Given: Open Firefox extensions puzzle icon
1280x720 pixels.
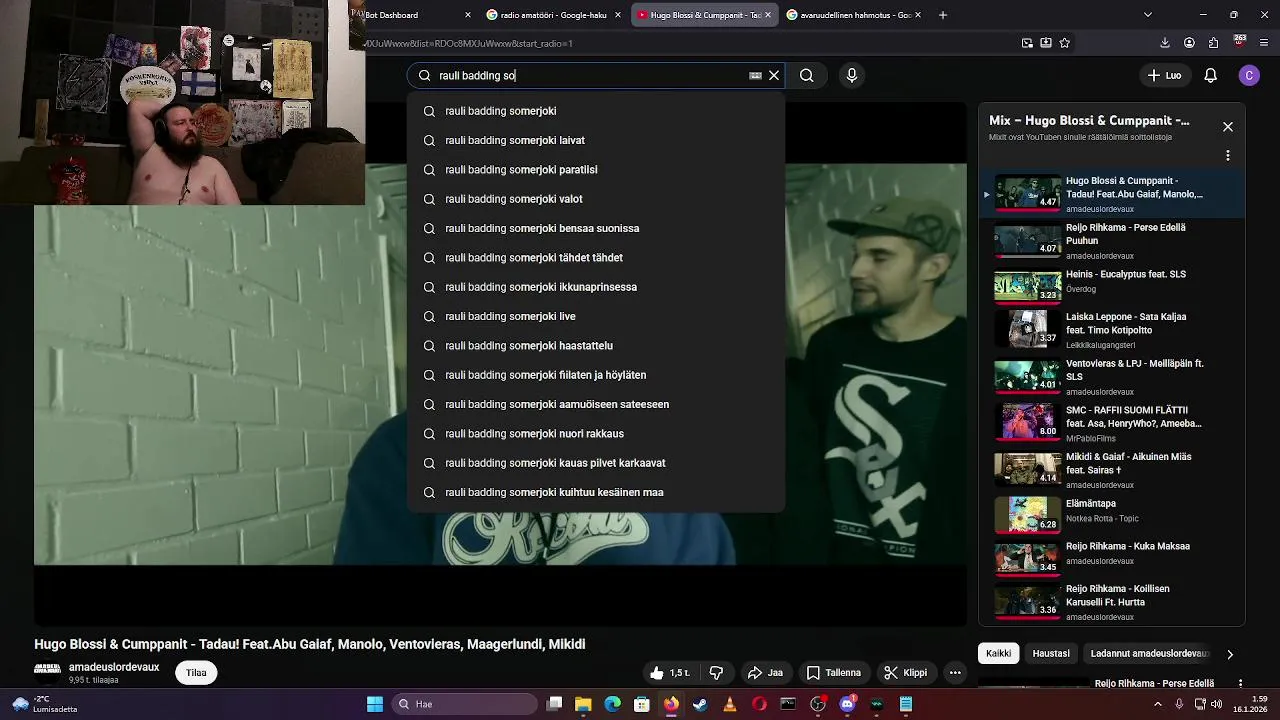Looking at the screenshot, I should pos(1213,43).
